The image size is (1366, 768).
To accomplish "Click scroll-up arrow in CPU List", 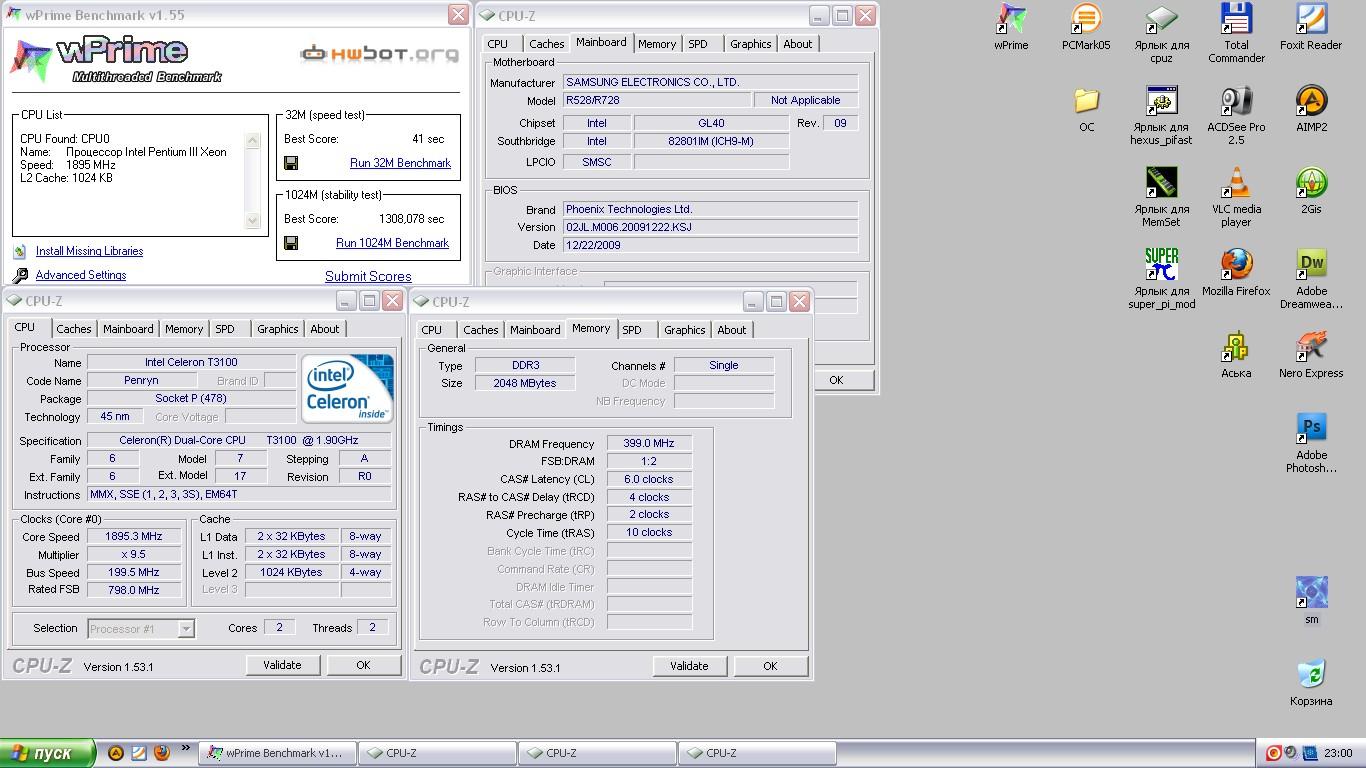I will (x=253, y=141).
